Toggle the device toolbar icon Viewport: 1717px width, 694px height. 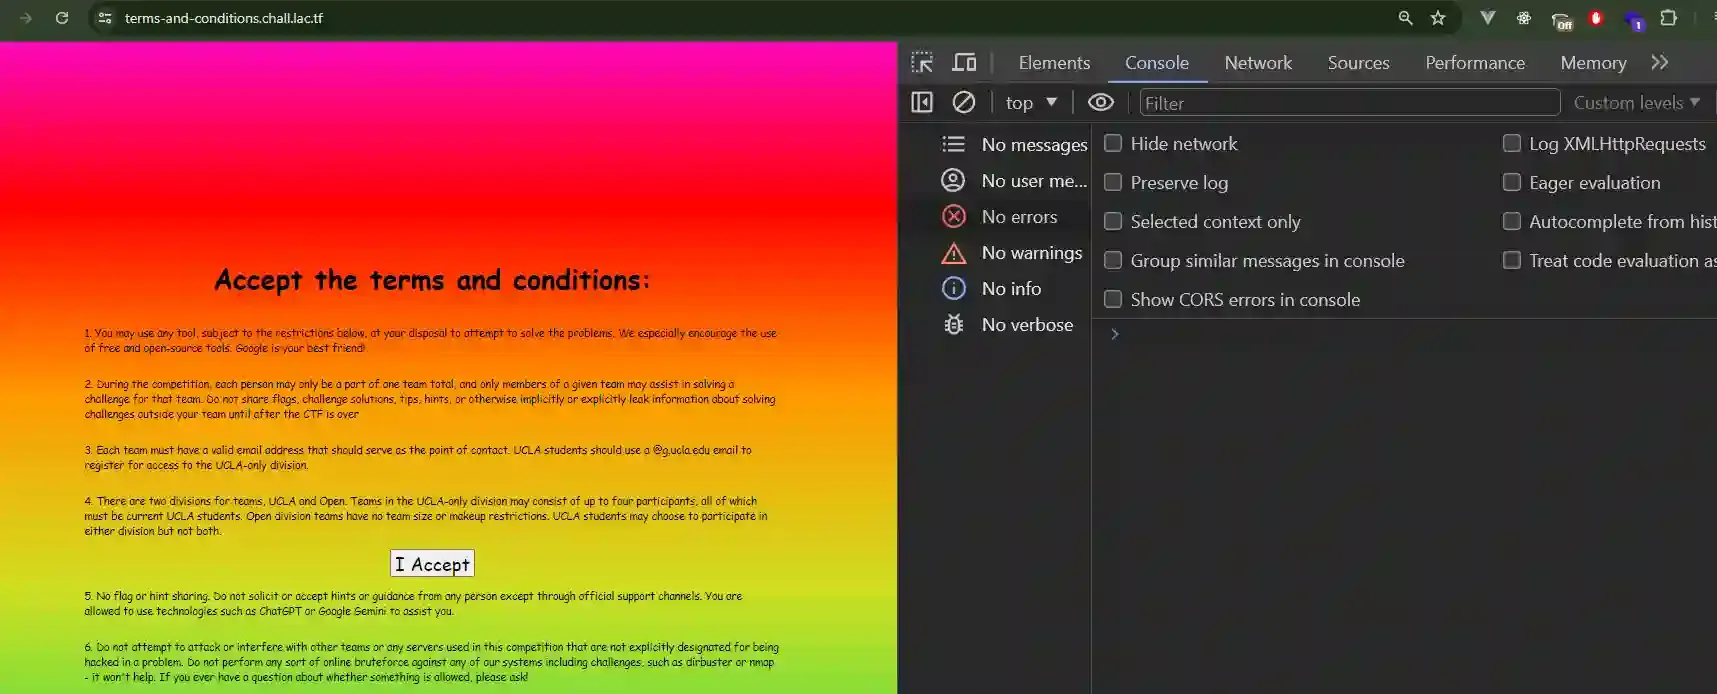[x=964, y=63]
